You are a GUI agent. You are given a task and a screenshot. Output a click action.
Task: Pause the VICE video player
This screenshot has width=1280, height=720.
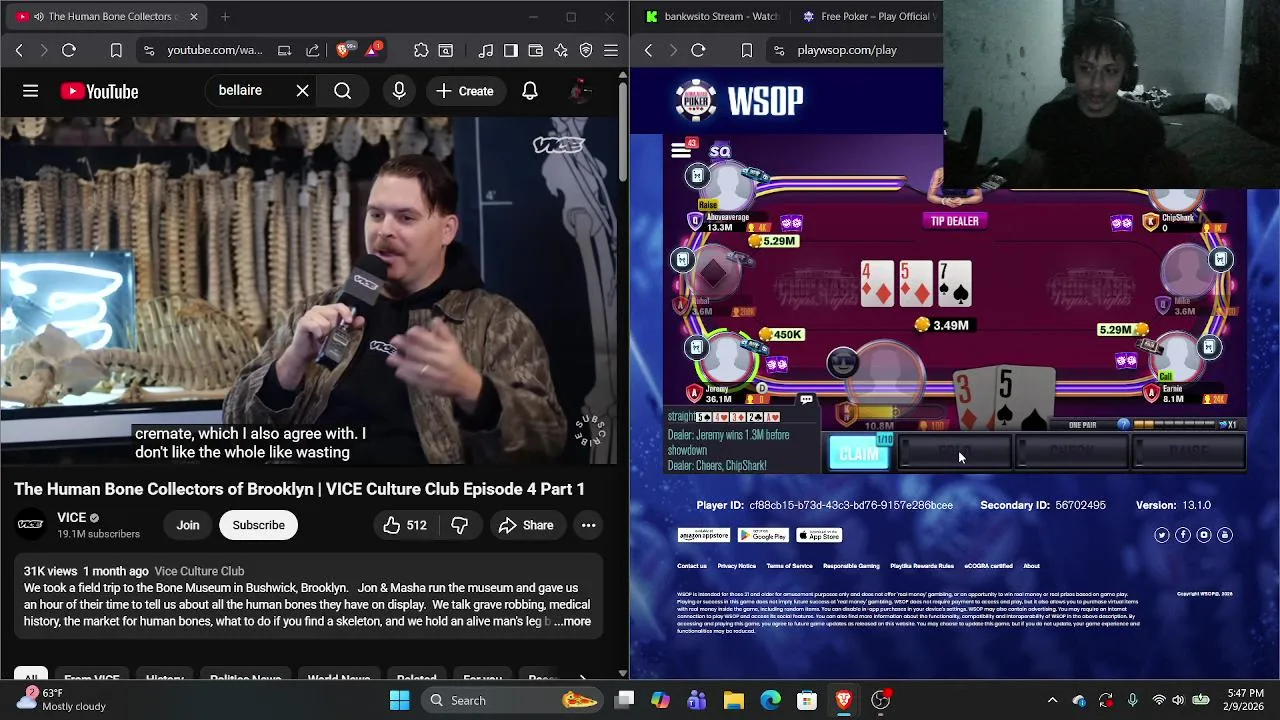(310, 290)
